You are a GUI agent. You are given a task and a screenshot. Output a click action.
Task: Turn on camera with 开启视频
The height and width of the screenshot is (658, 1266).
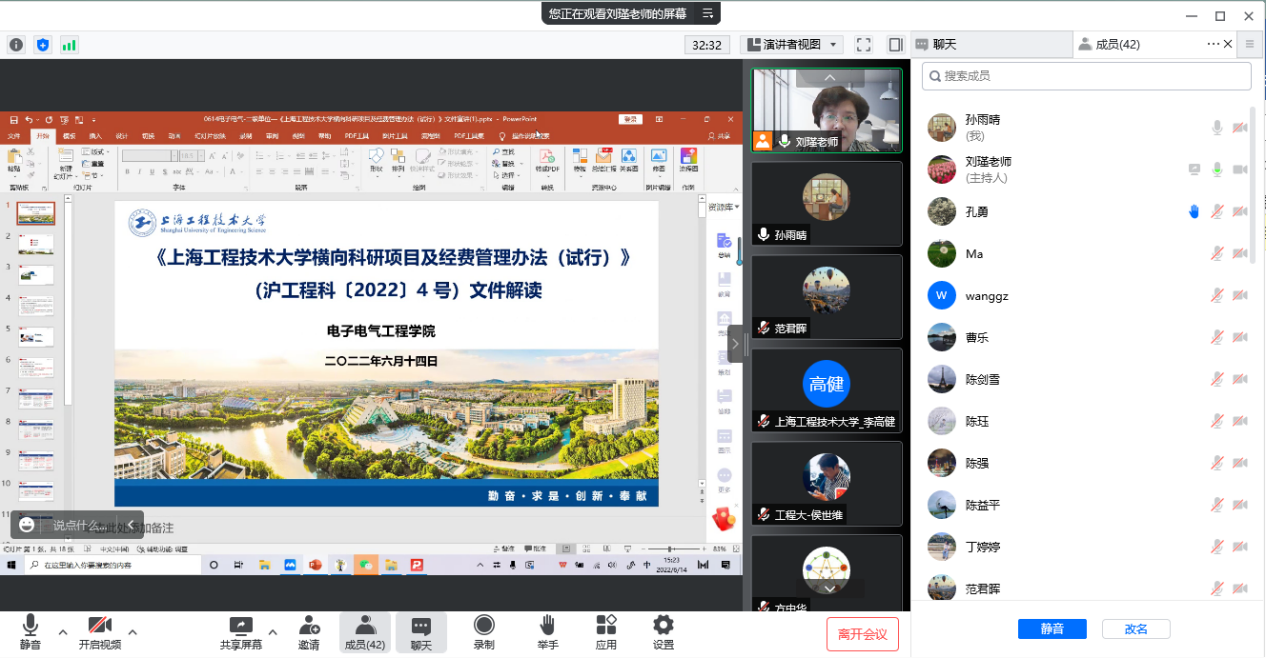(100, 633)
